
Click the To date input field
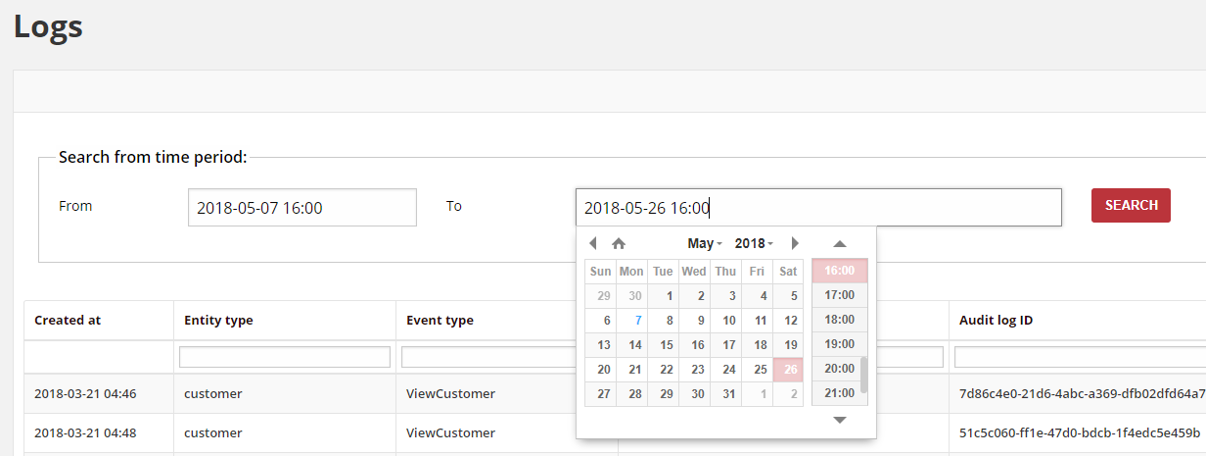pyautogui.click(x=818, y=208)
